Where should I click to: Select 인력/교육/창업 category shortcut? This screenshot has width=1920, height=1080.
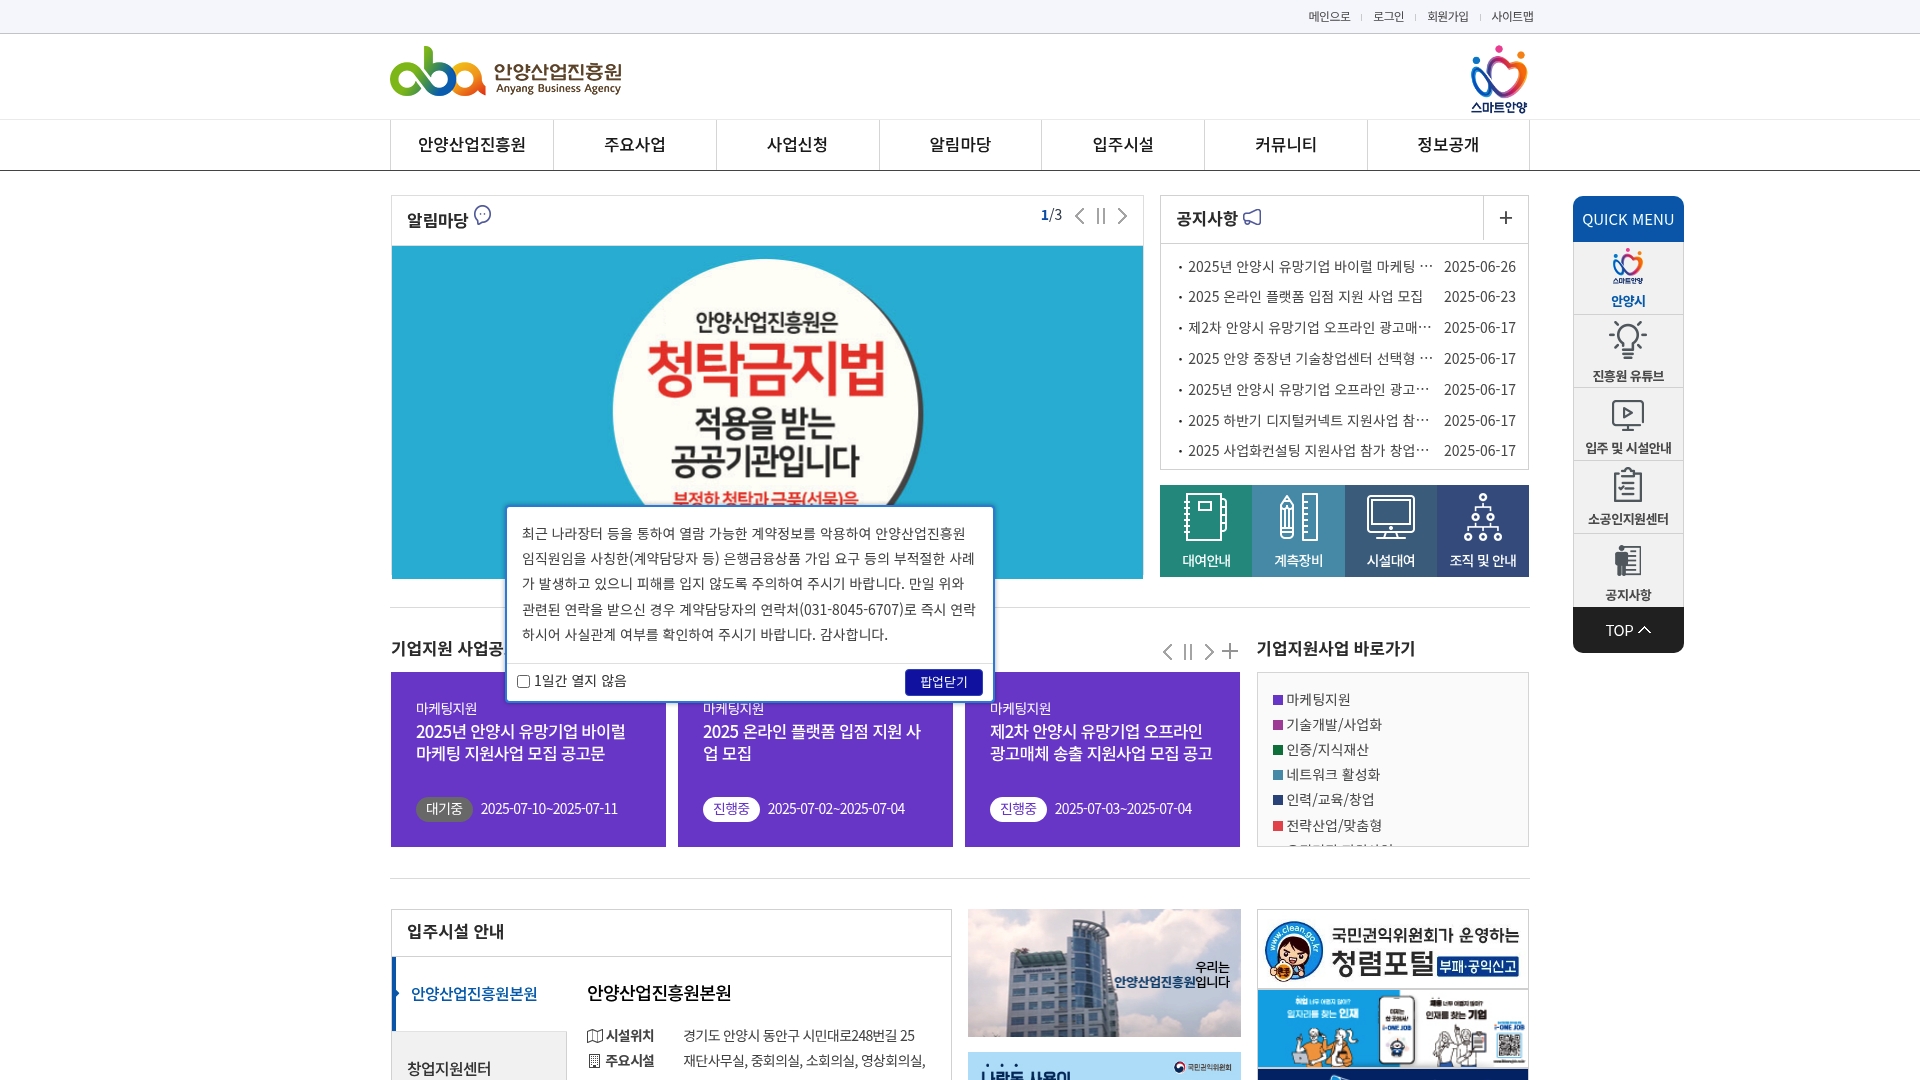point(1323,800)
